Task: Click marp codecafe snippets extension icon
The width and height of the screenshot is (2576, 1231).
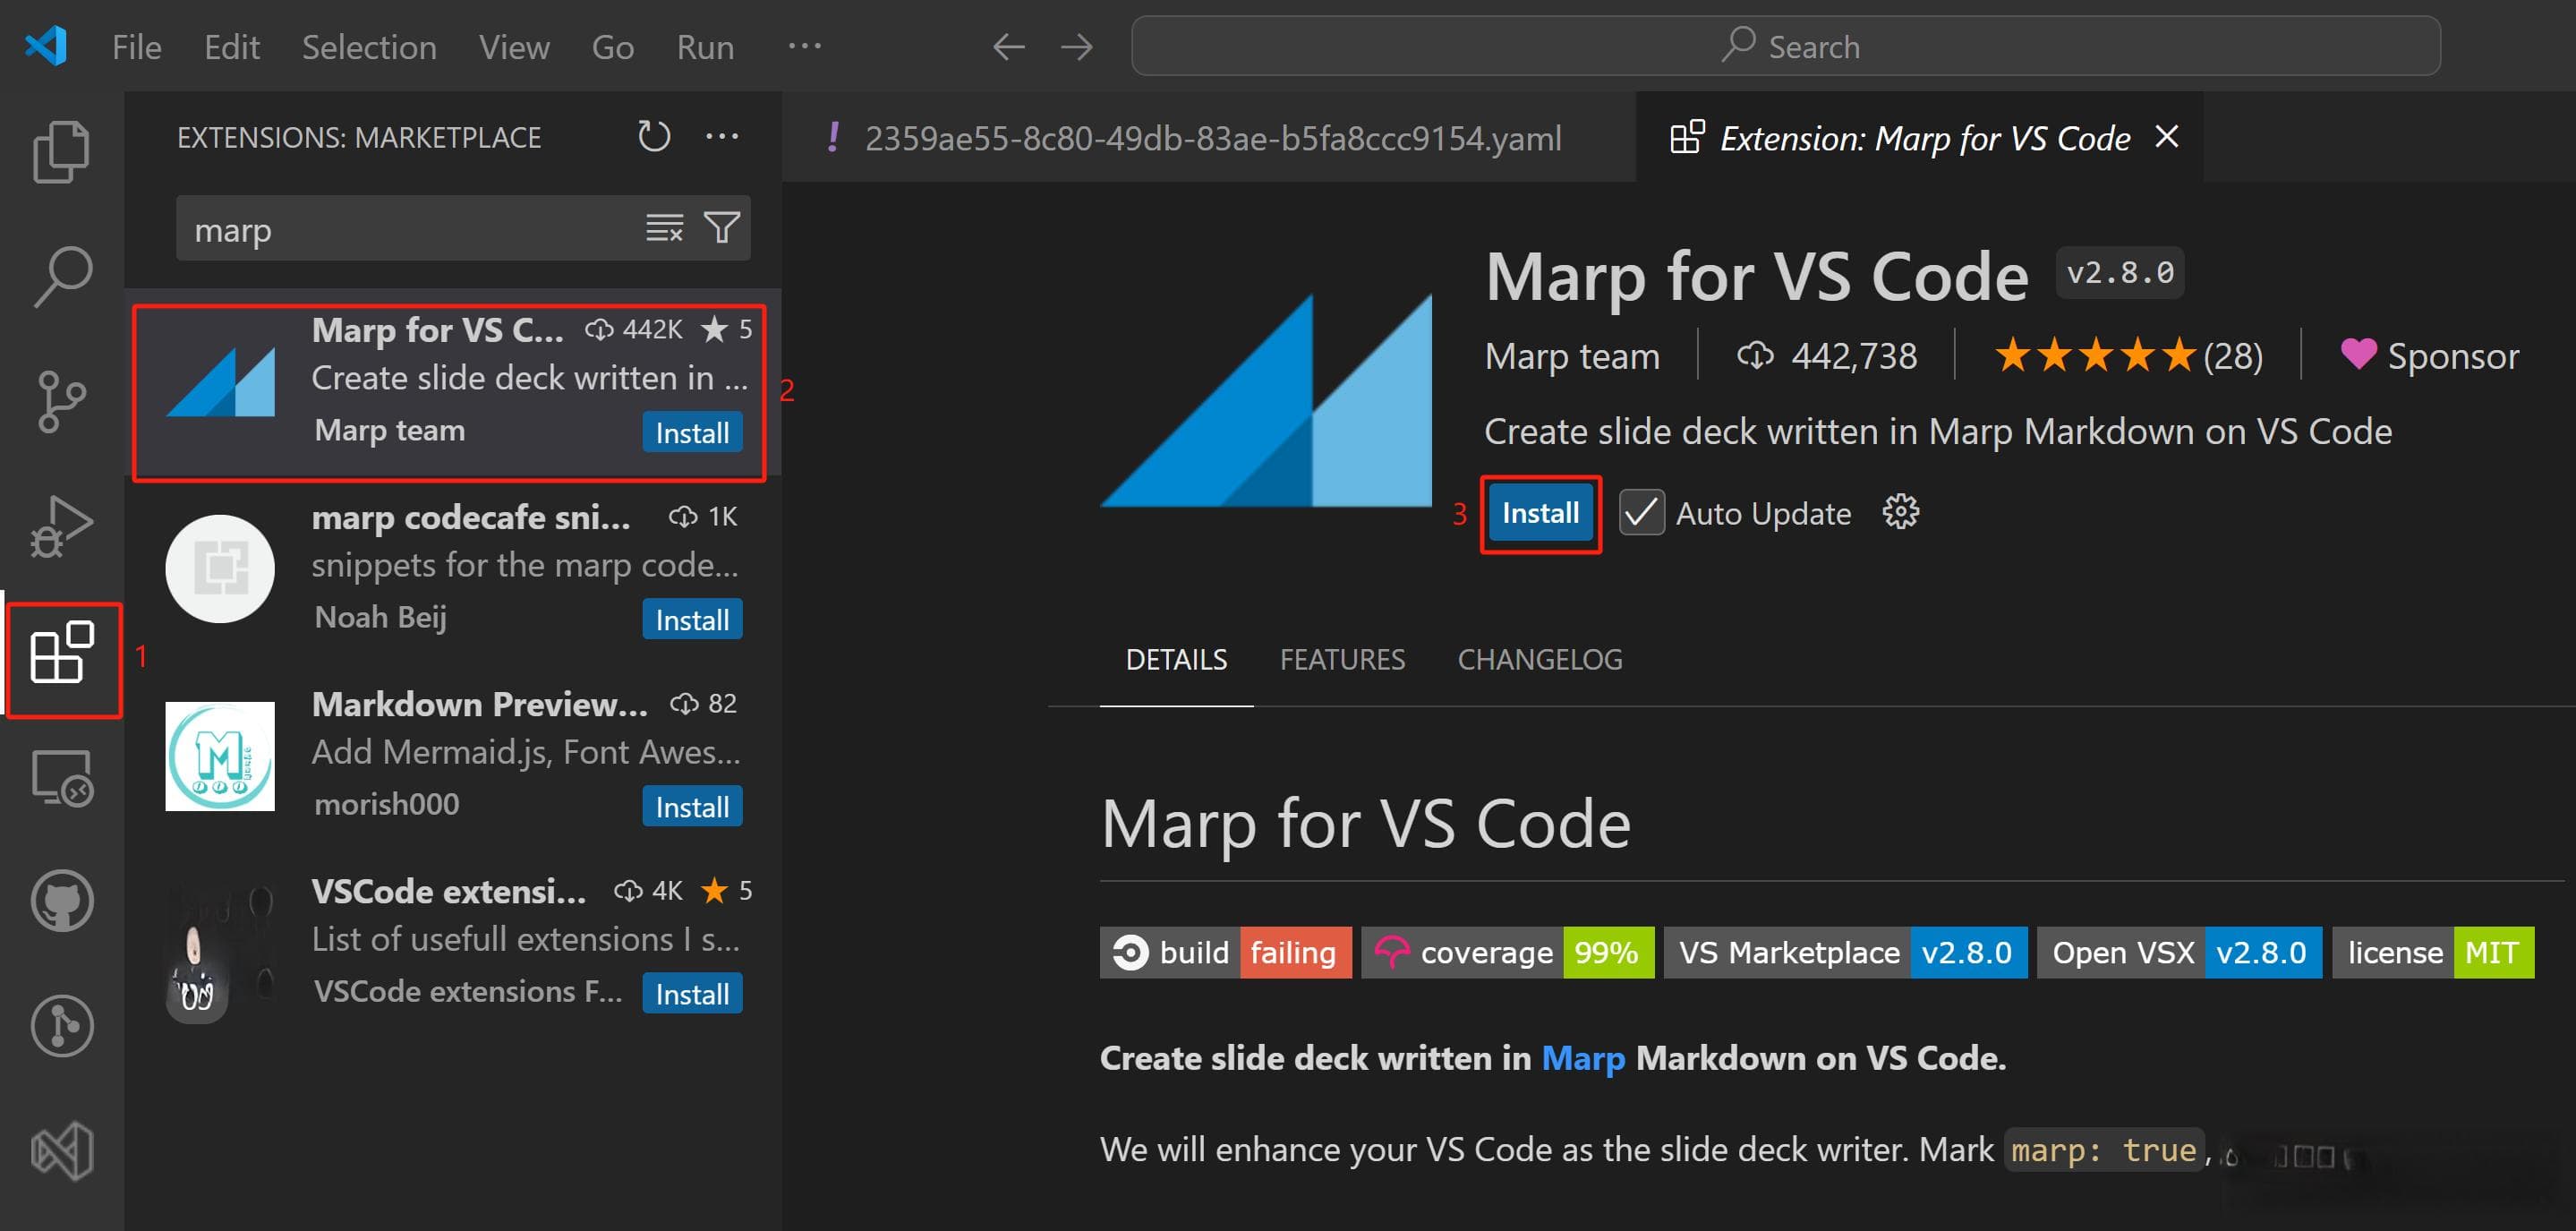Action: (x=220, y=569)
